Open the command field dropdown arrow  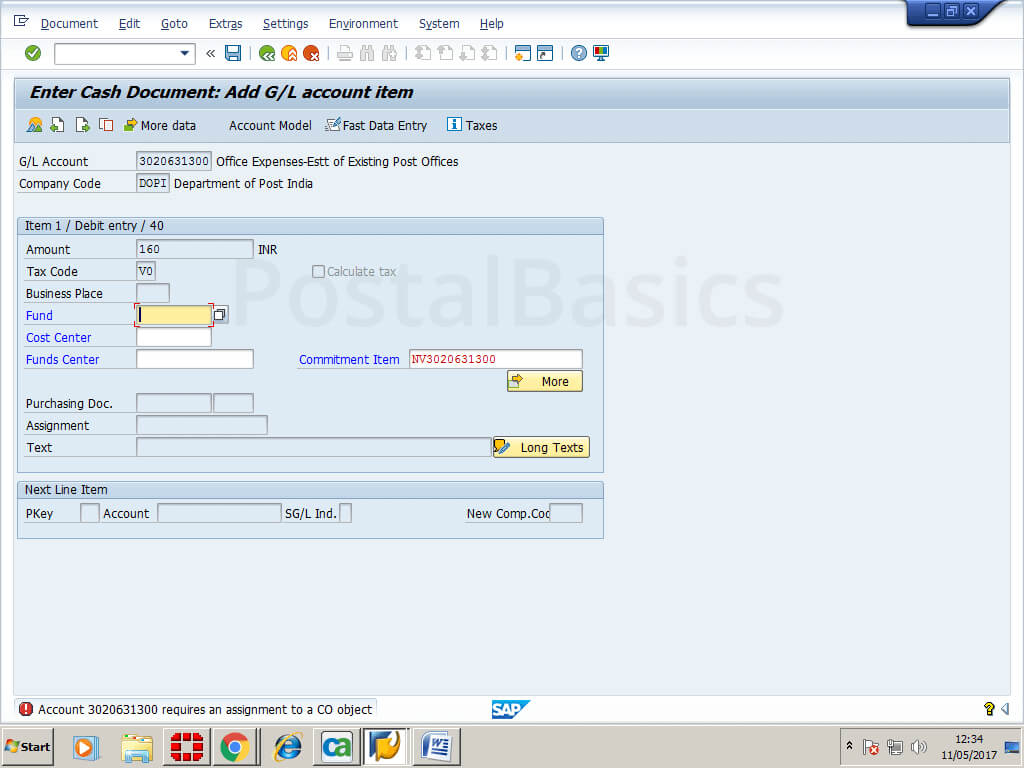[x=184, y=53]
